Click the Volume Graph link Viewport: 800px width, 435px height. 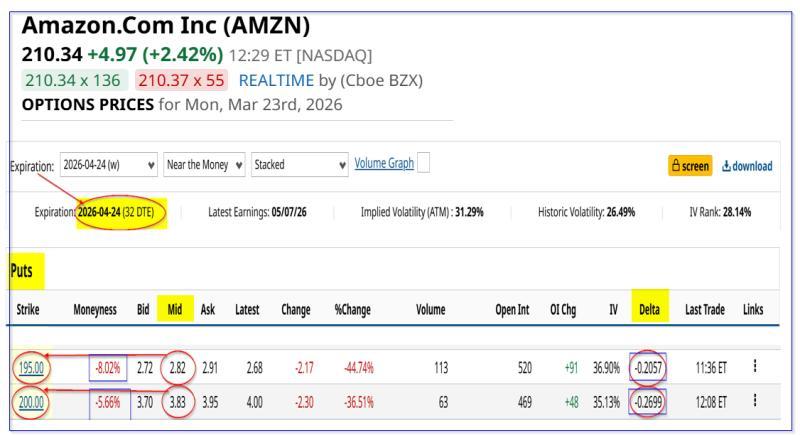coord(384,164)
